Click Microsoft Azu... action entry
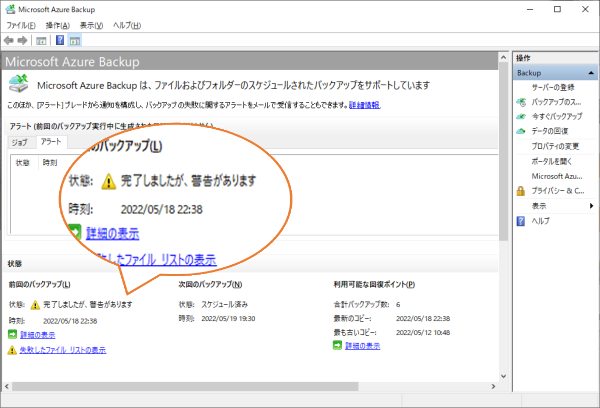Screen dimensions: 600x408 point(557,176)
